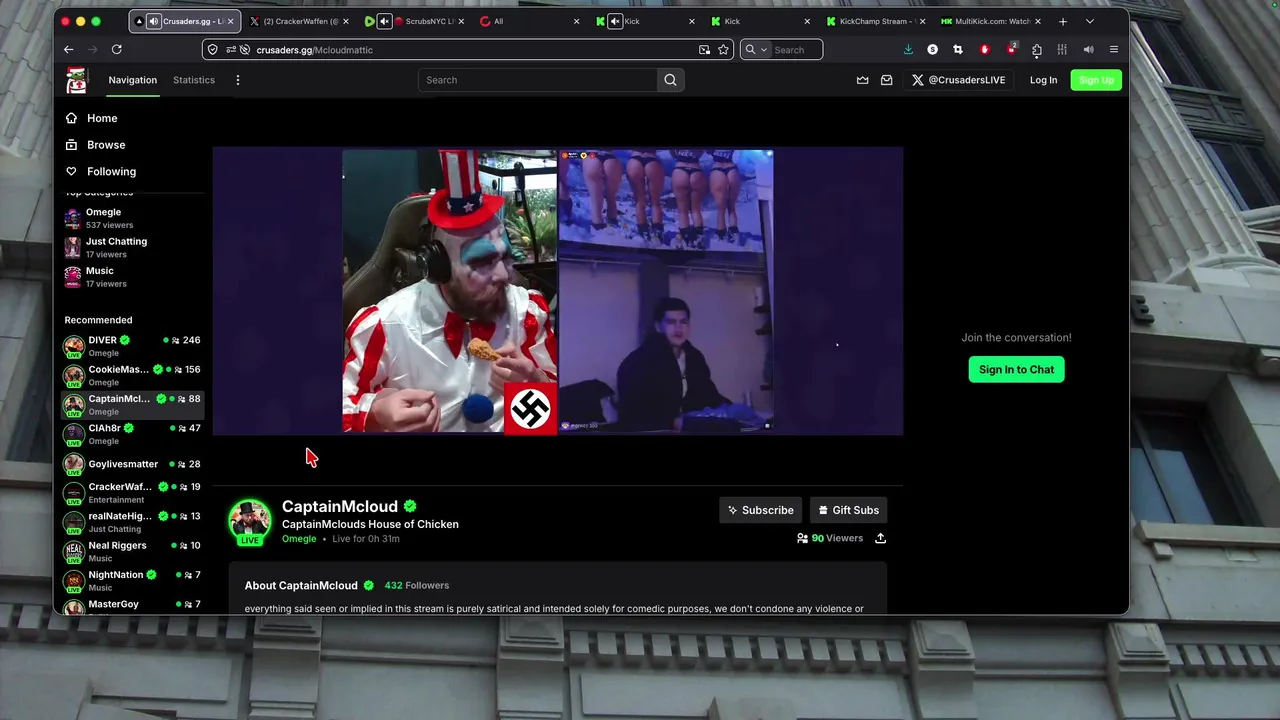
Task: Click the shield tracking protection icon
Action: [x=212, y=49]
